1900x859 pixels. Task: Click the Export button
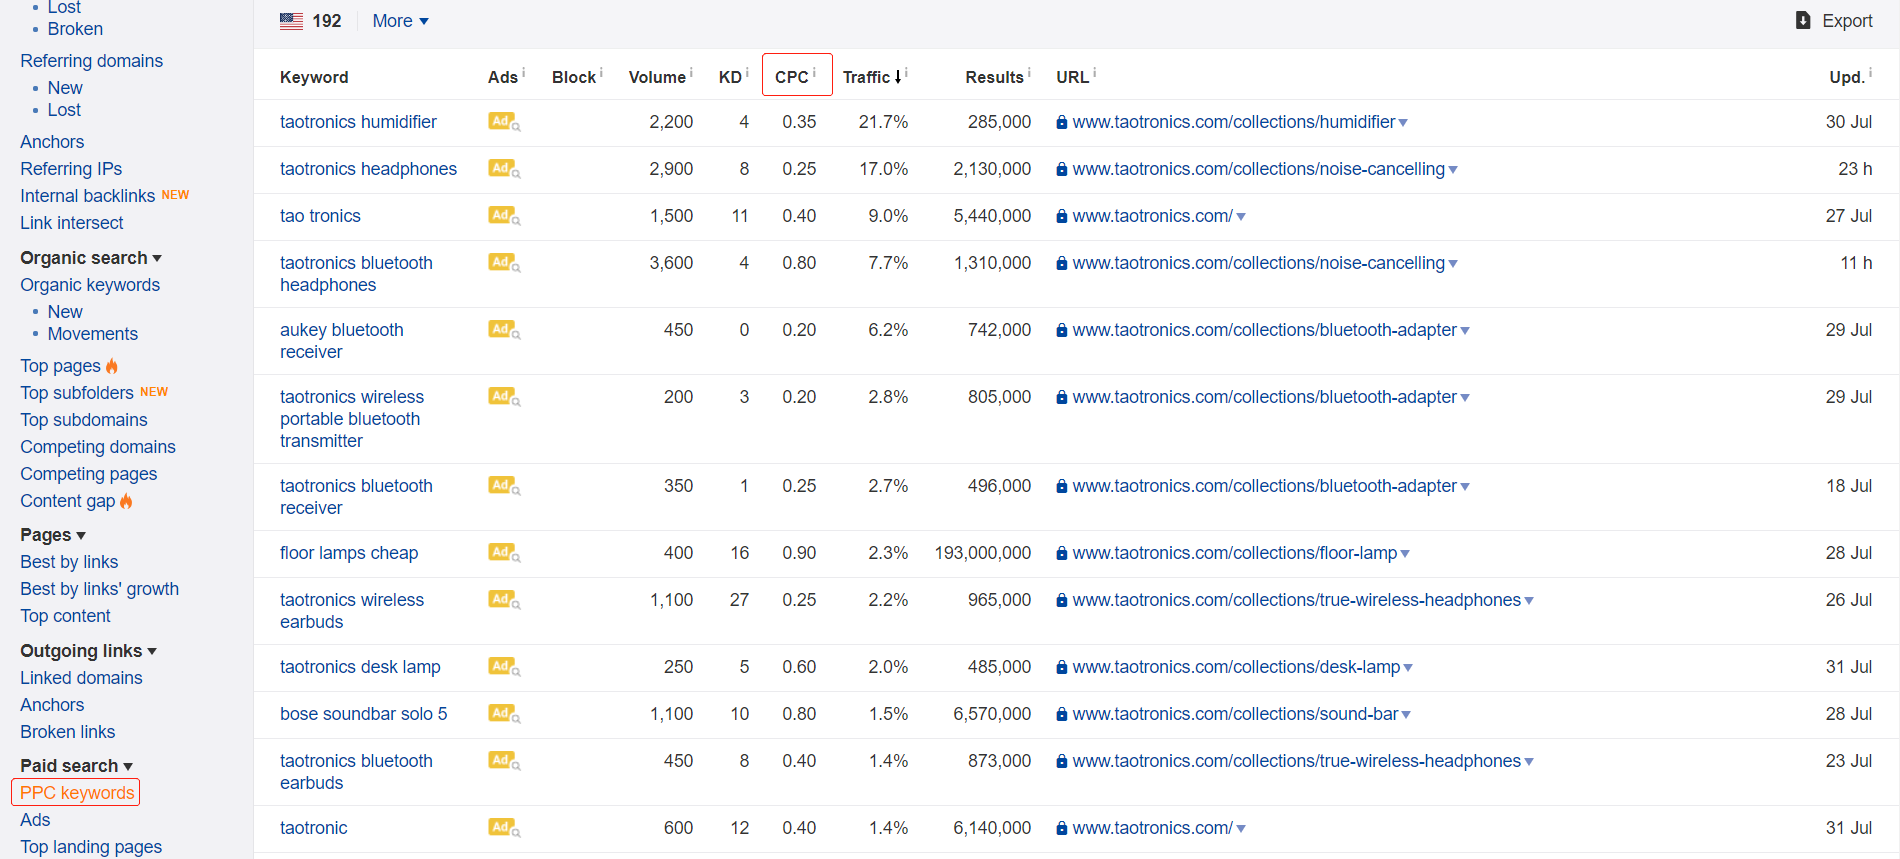pos(1834,21)
